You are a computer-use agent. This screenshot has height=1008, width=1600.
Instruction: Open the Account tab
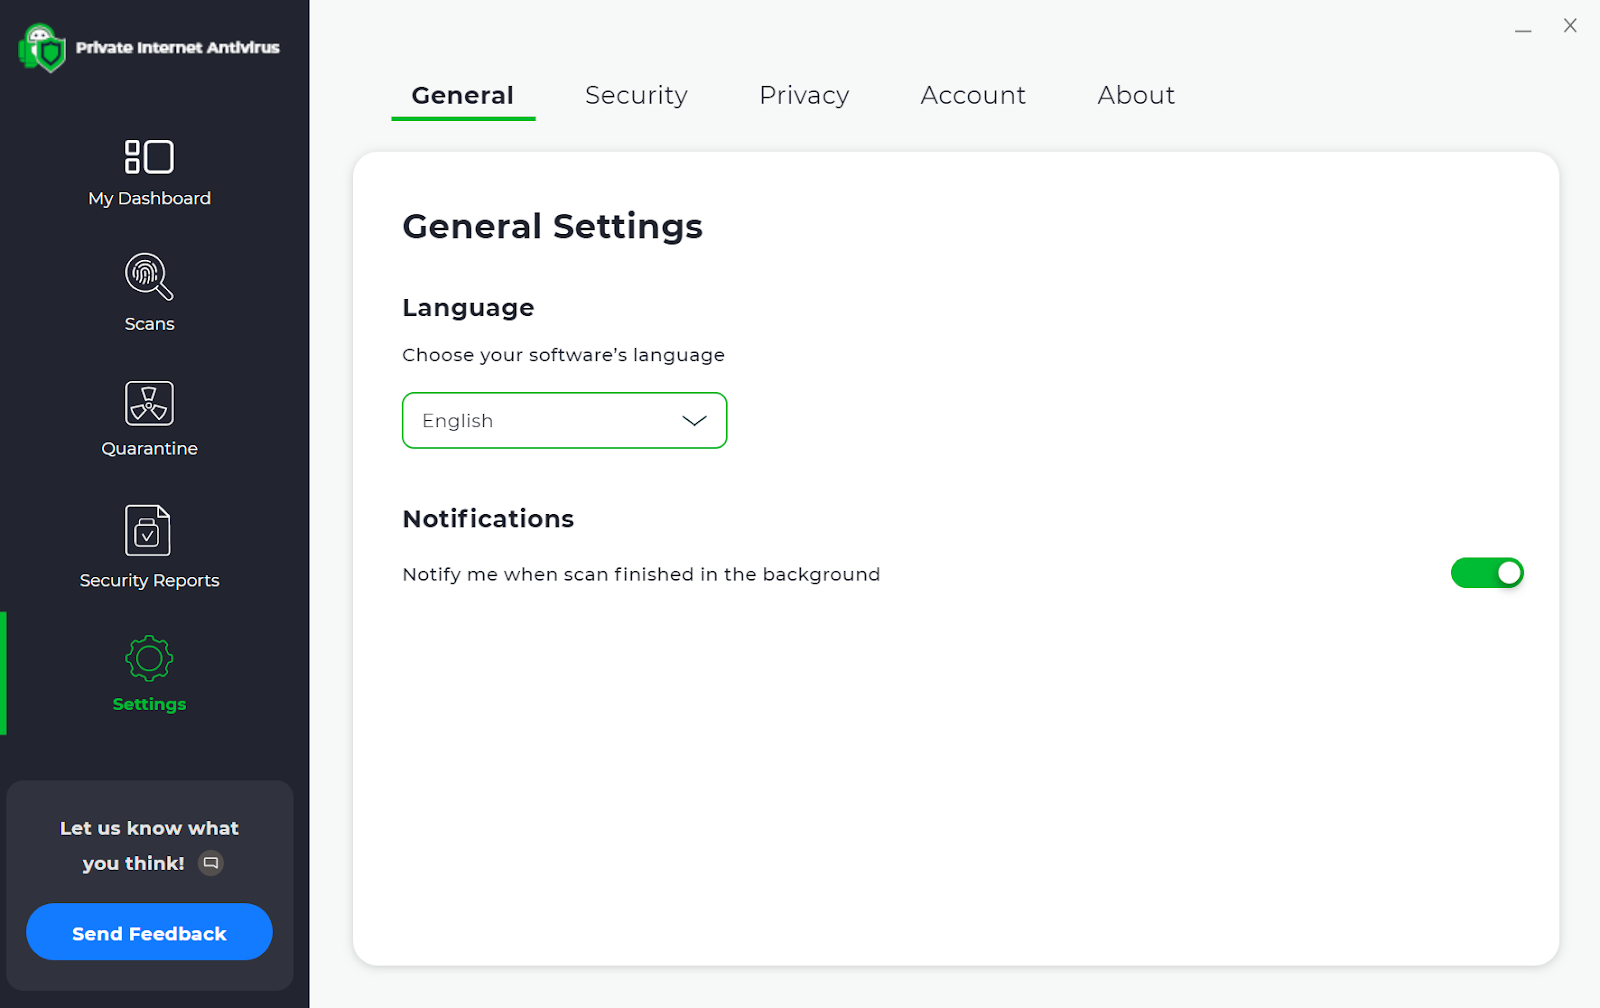coord(973,95)
